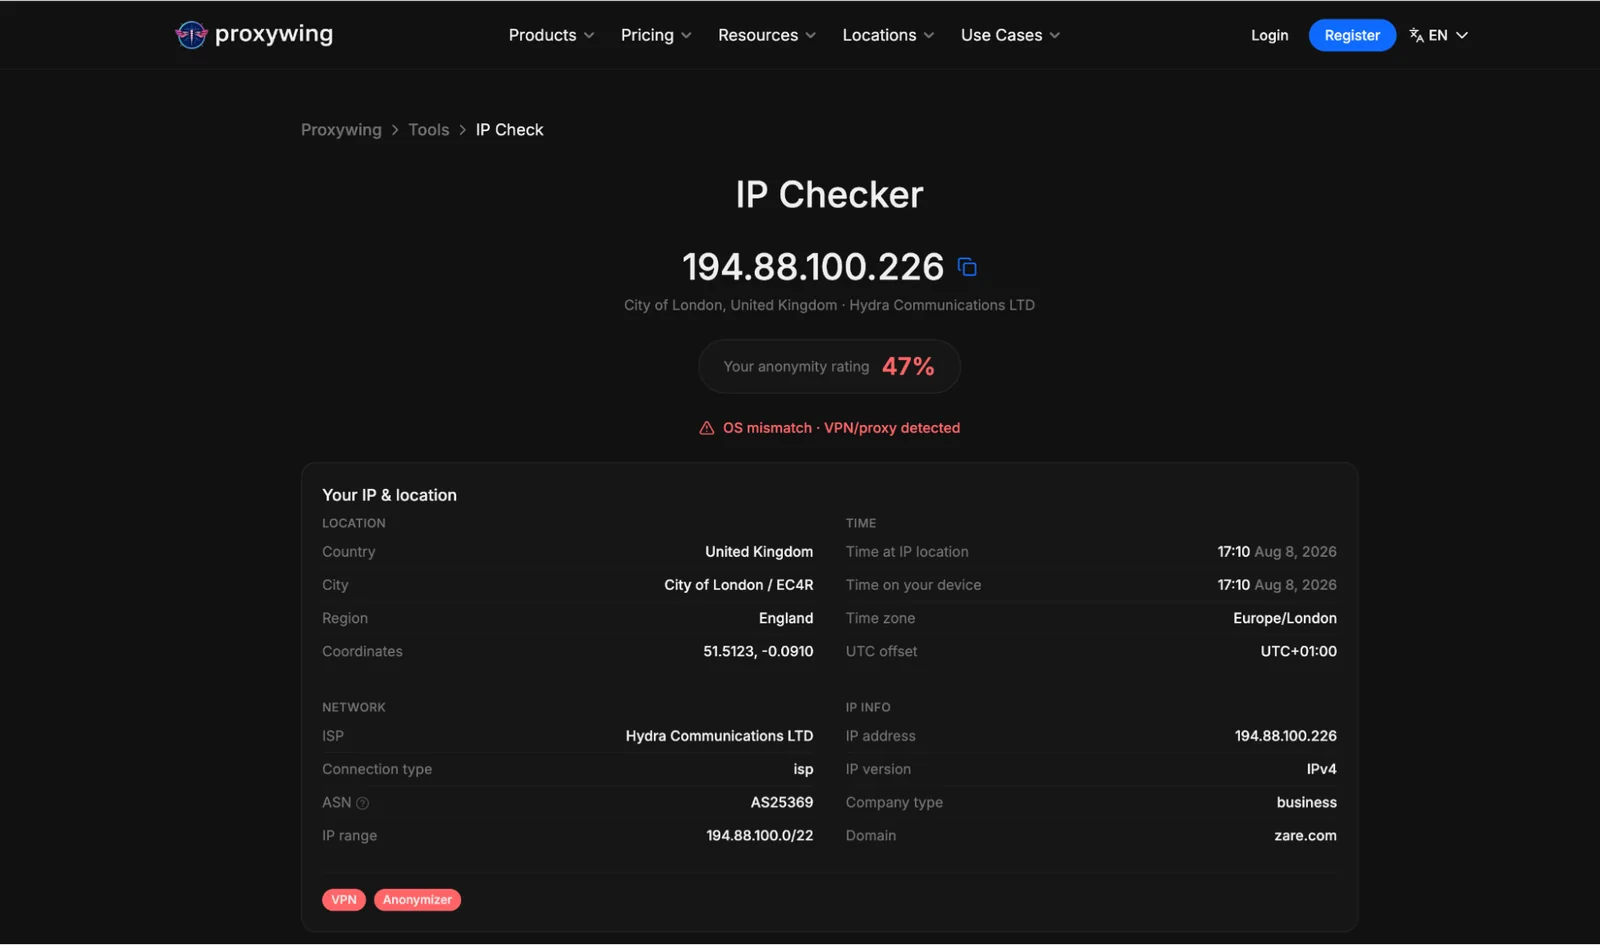Viewport: 1600px width, 945px height.
Task: Copy the IP address using copy icon
Action: (x=967, y=267)
